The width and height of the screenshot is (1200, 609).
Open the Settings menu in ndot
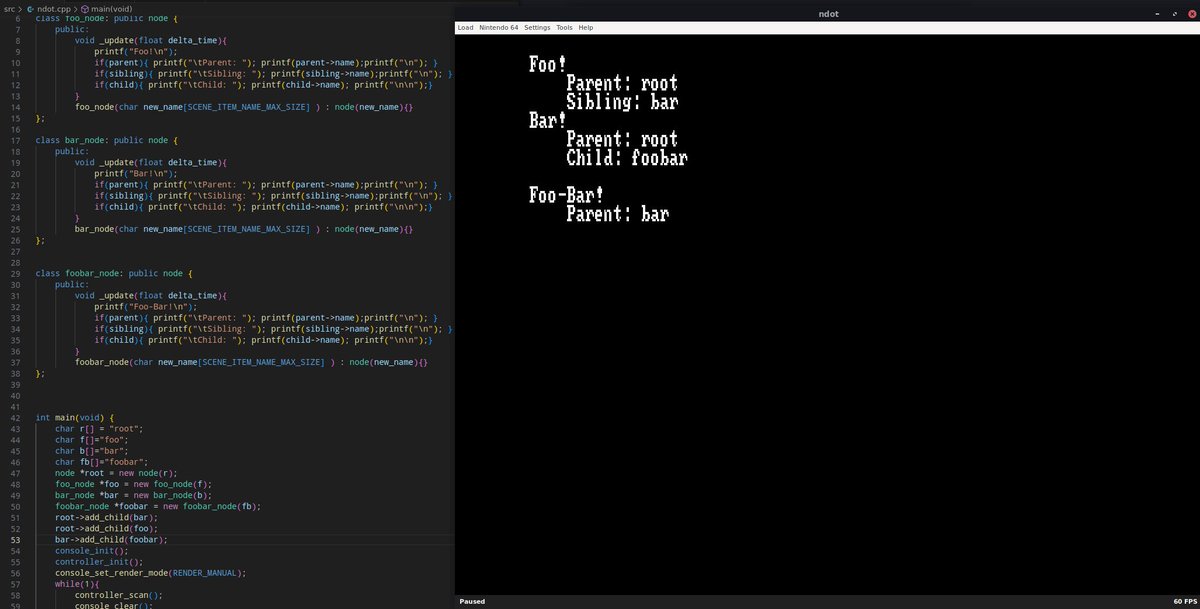(537, 28)
